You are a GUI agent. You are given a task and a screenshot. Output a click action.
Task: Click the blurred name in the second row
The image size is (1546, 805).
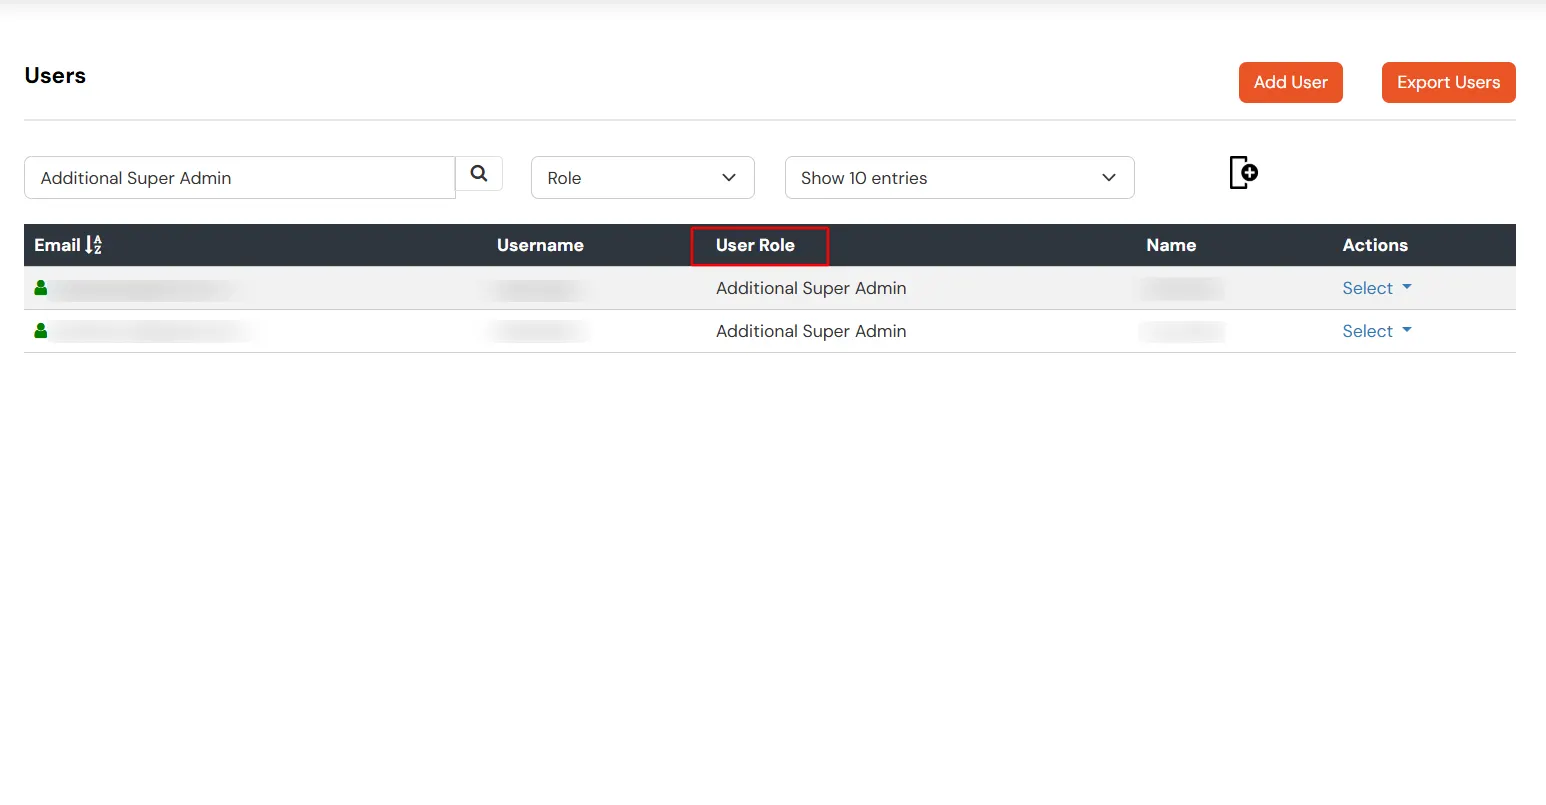[1182, 331]
